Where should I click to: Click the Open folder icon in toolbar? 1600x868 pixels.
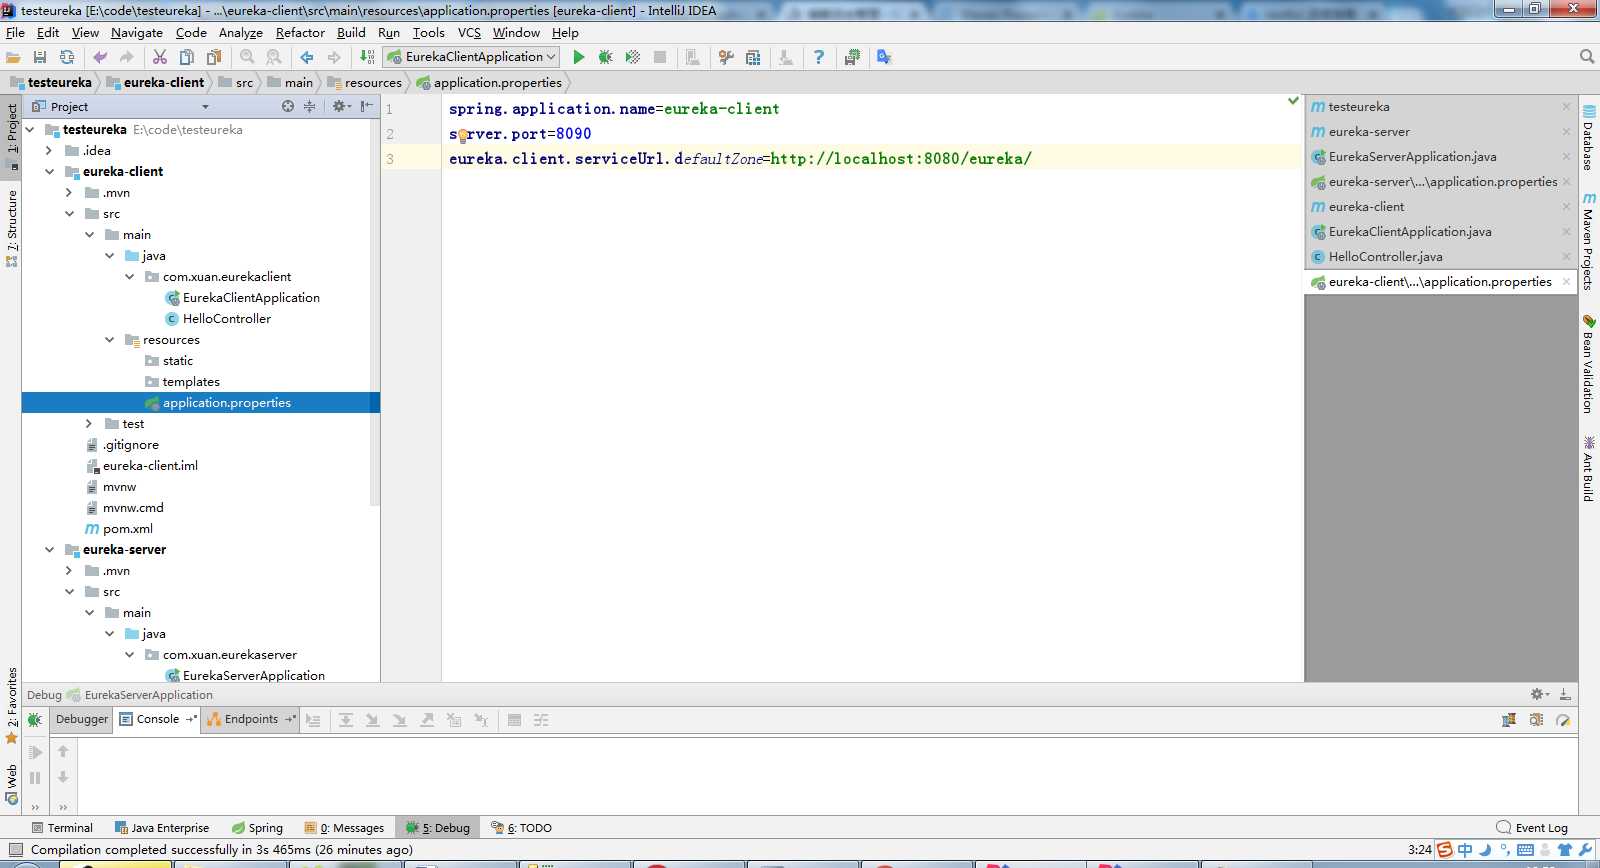pos(13,57)
